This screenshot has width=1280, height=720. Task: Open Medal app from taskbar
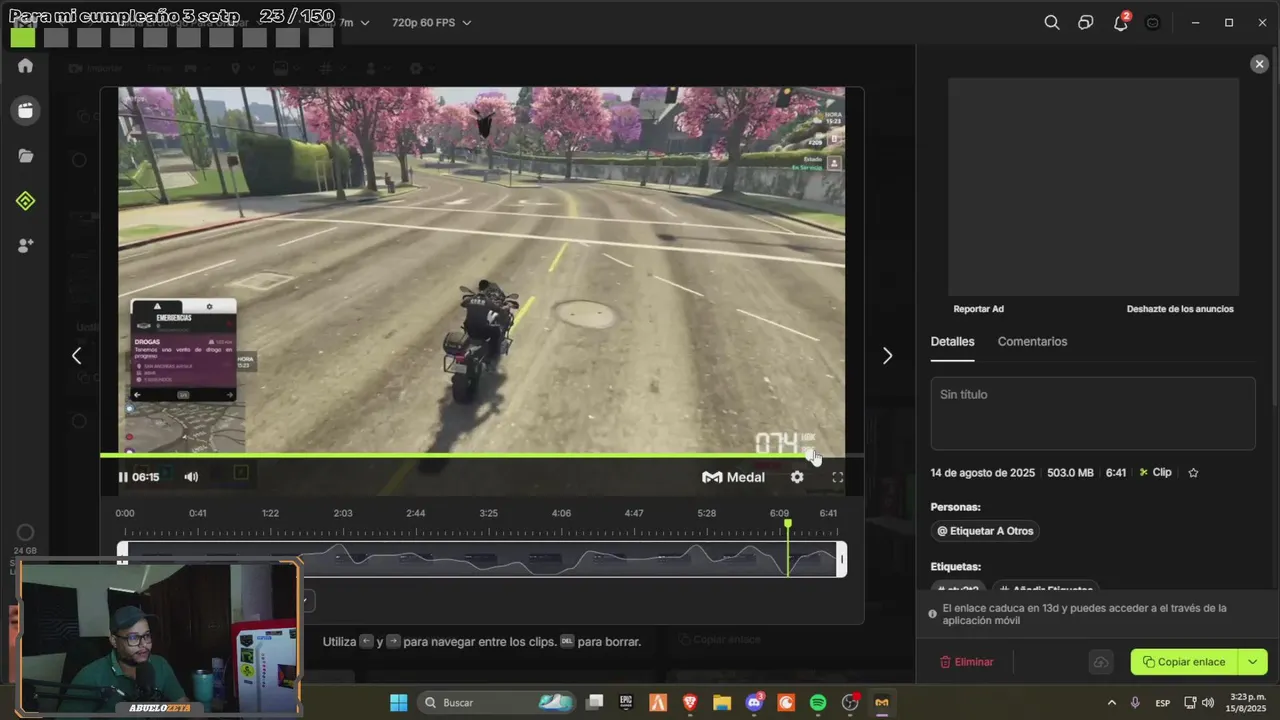[x=881, y=702]
